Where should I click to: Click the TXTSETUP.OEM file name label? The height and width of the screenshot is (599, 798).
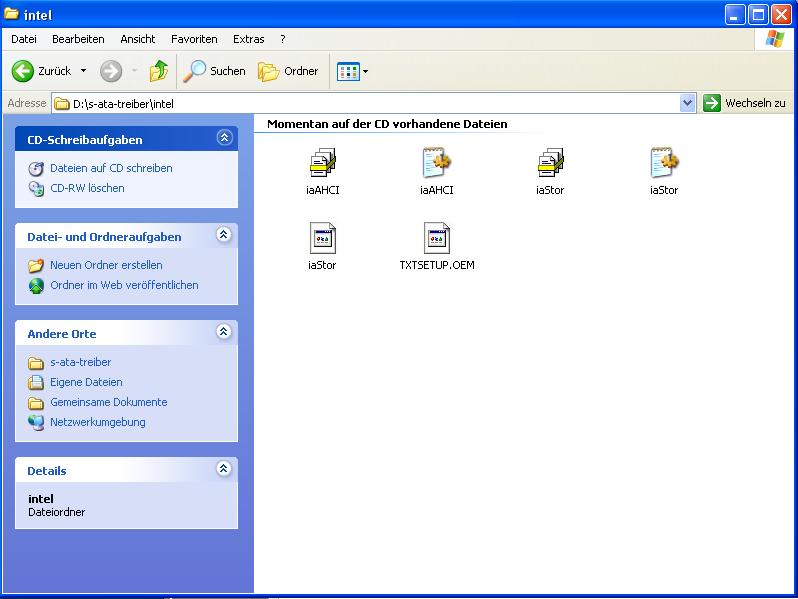pos(437,265)
